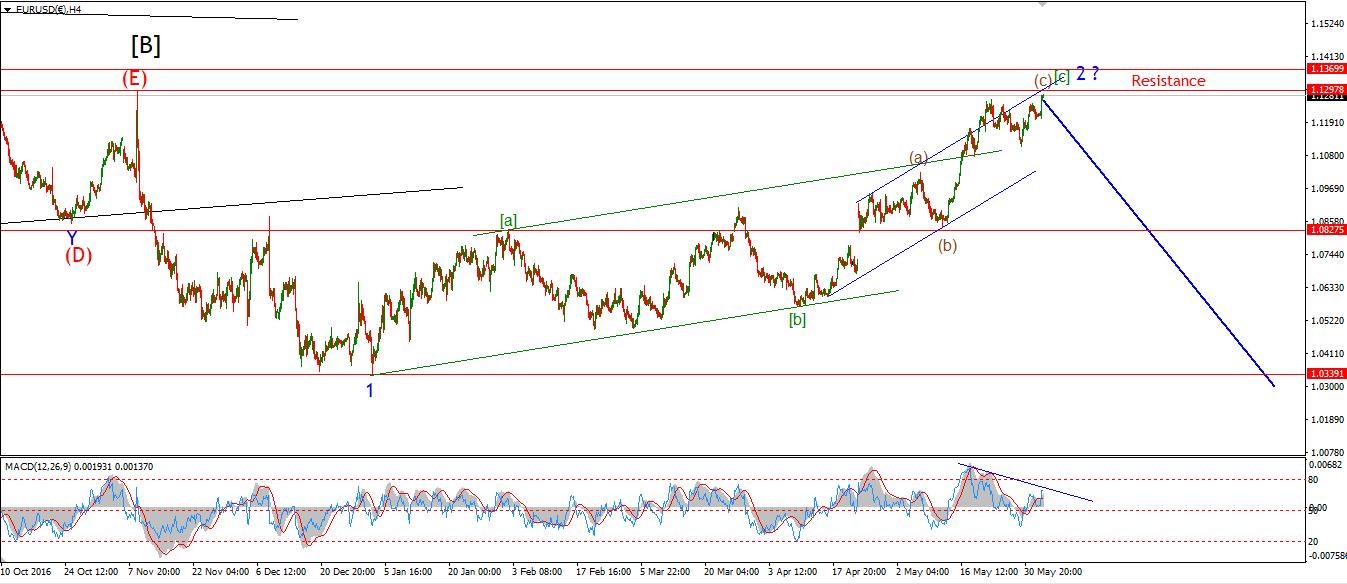Select the green [b] wave label
This screenshot has width=1347, height=584.
[797, 320]
